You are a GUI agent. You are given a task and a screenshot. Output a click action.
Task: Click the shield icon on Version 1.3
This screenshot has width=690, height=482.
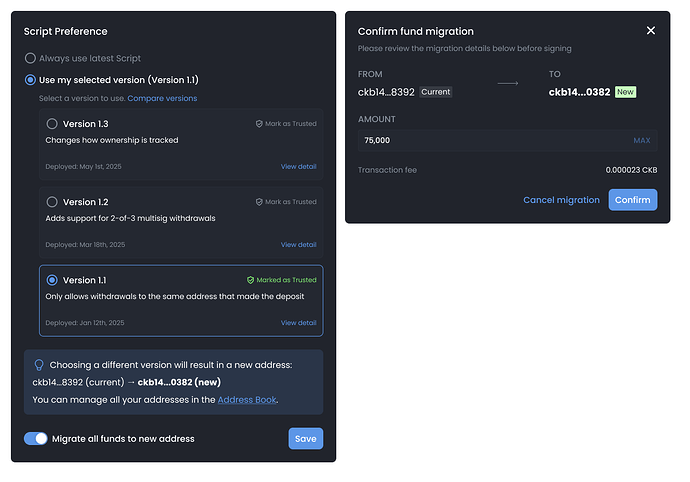[260, 124]
